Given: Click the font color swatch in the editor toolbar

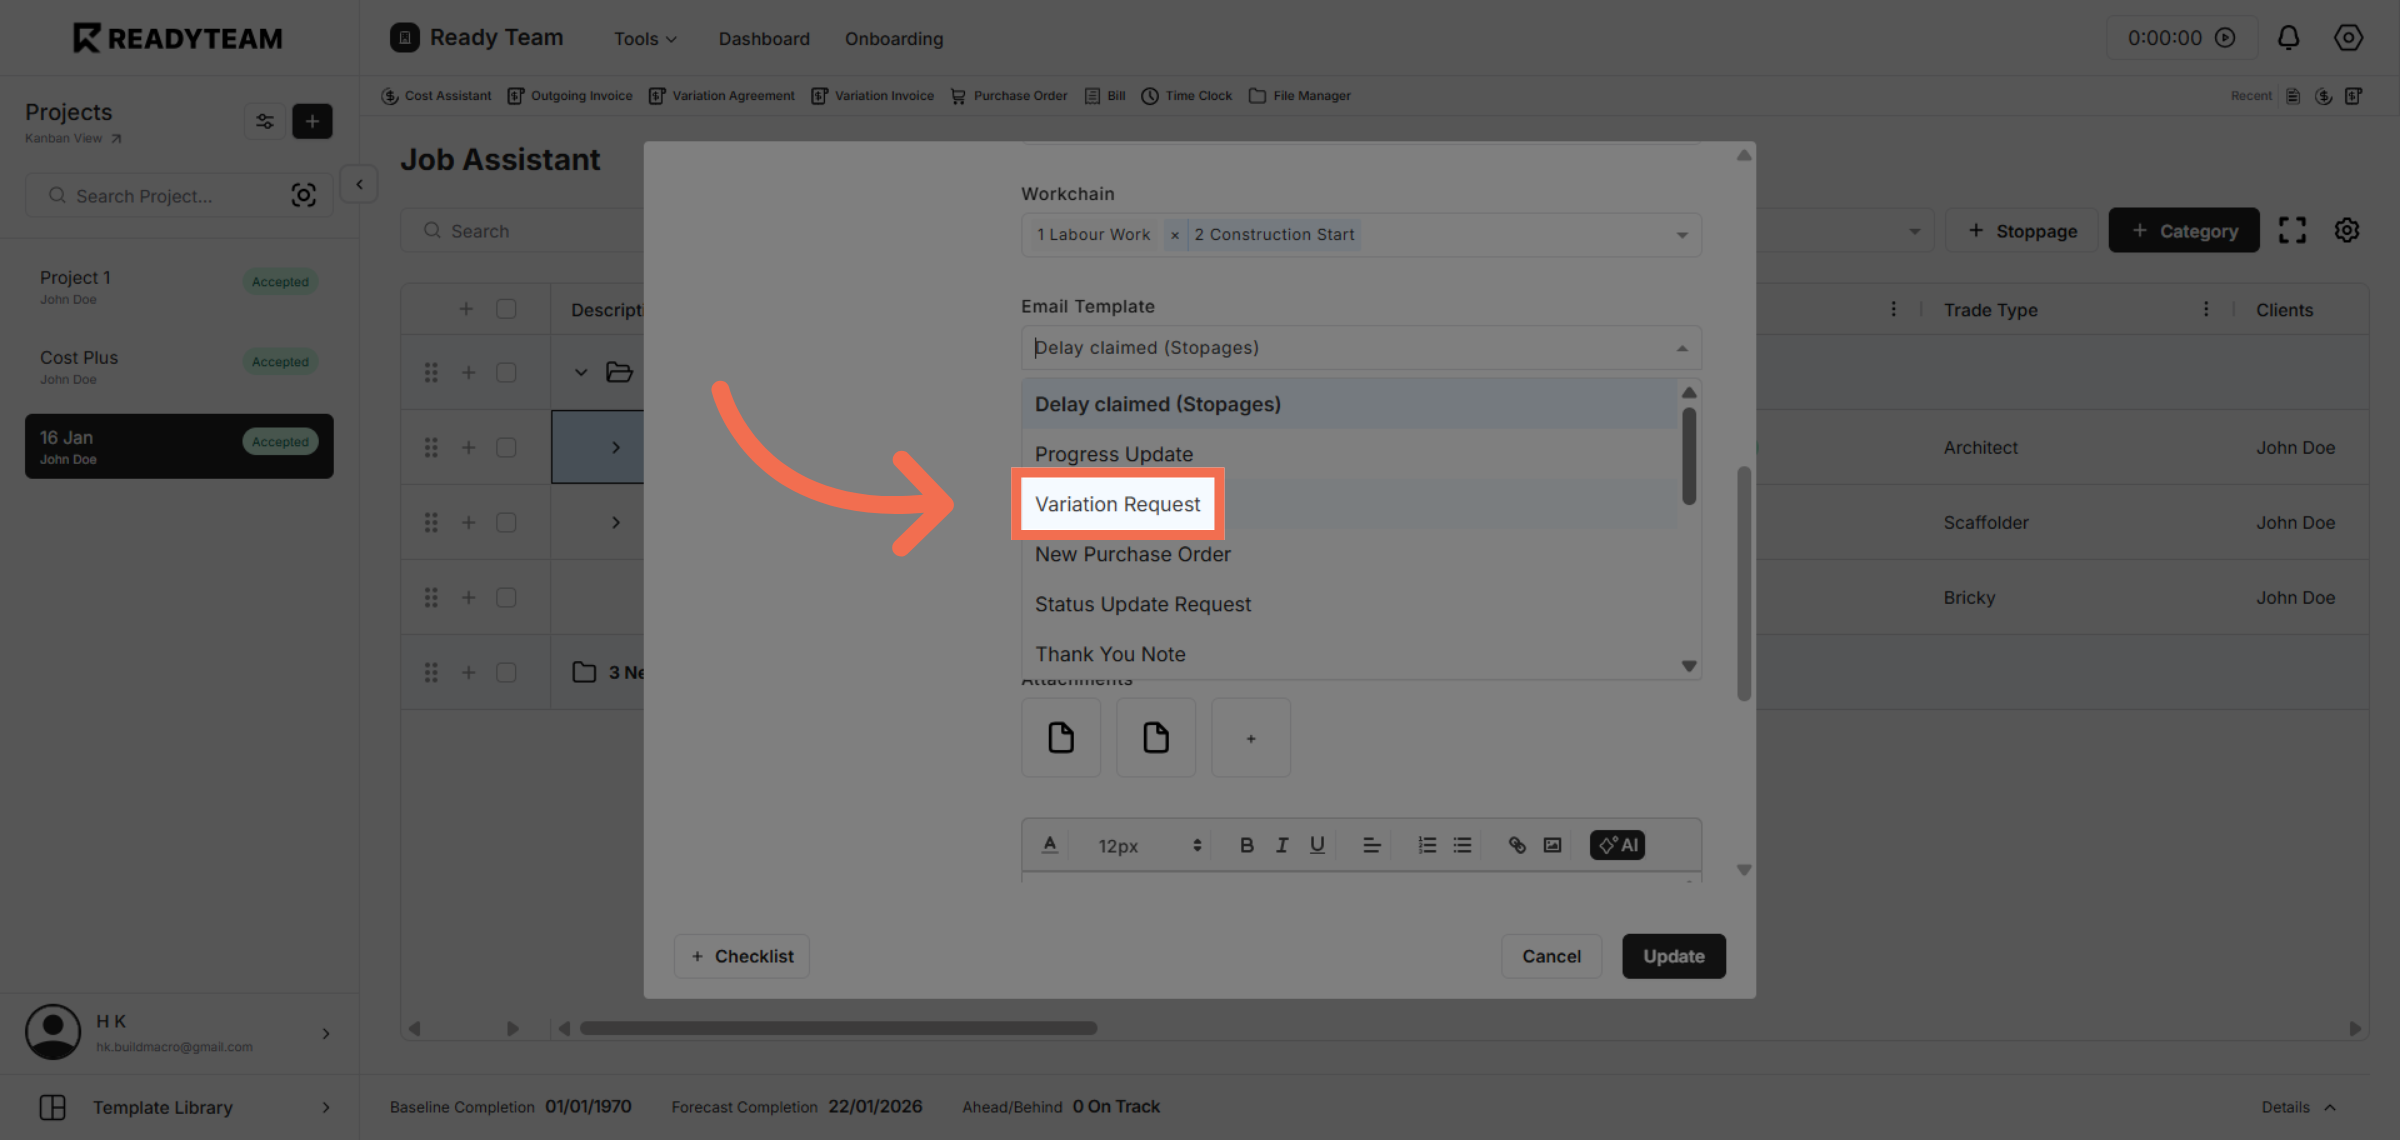Looking at the screenshot, I should tap(1049, 844).
